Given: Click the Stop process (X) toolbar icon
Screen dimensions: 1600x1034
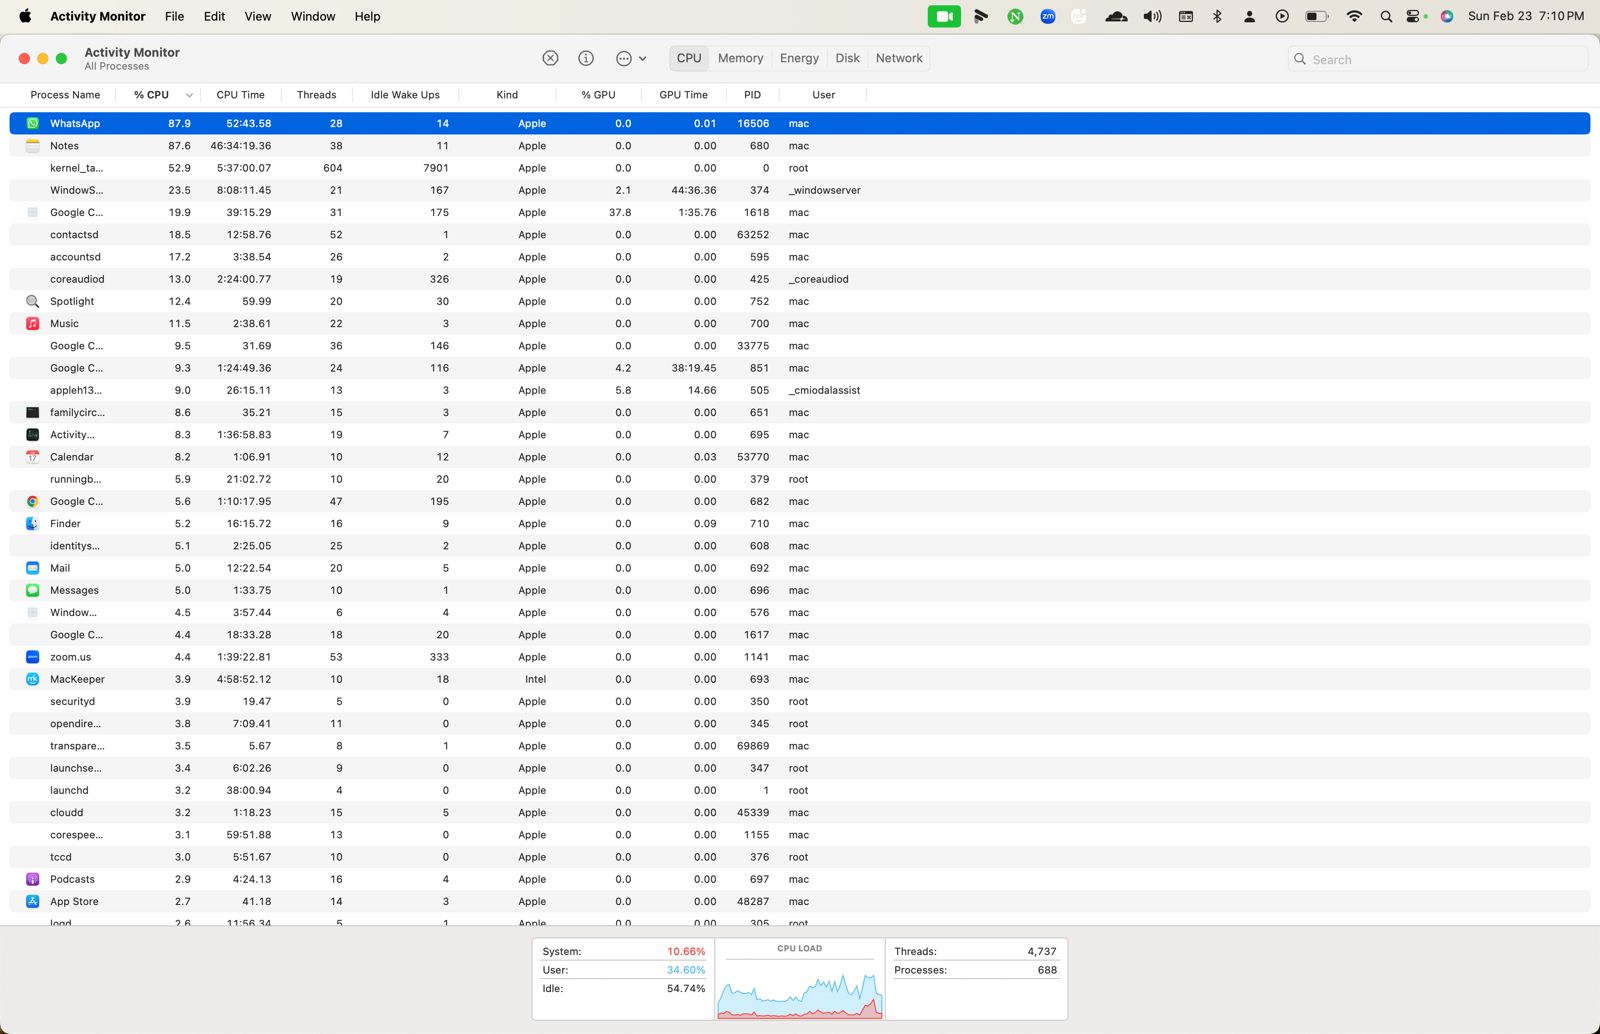Looking at the screenshot, I should point(550,58).
